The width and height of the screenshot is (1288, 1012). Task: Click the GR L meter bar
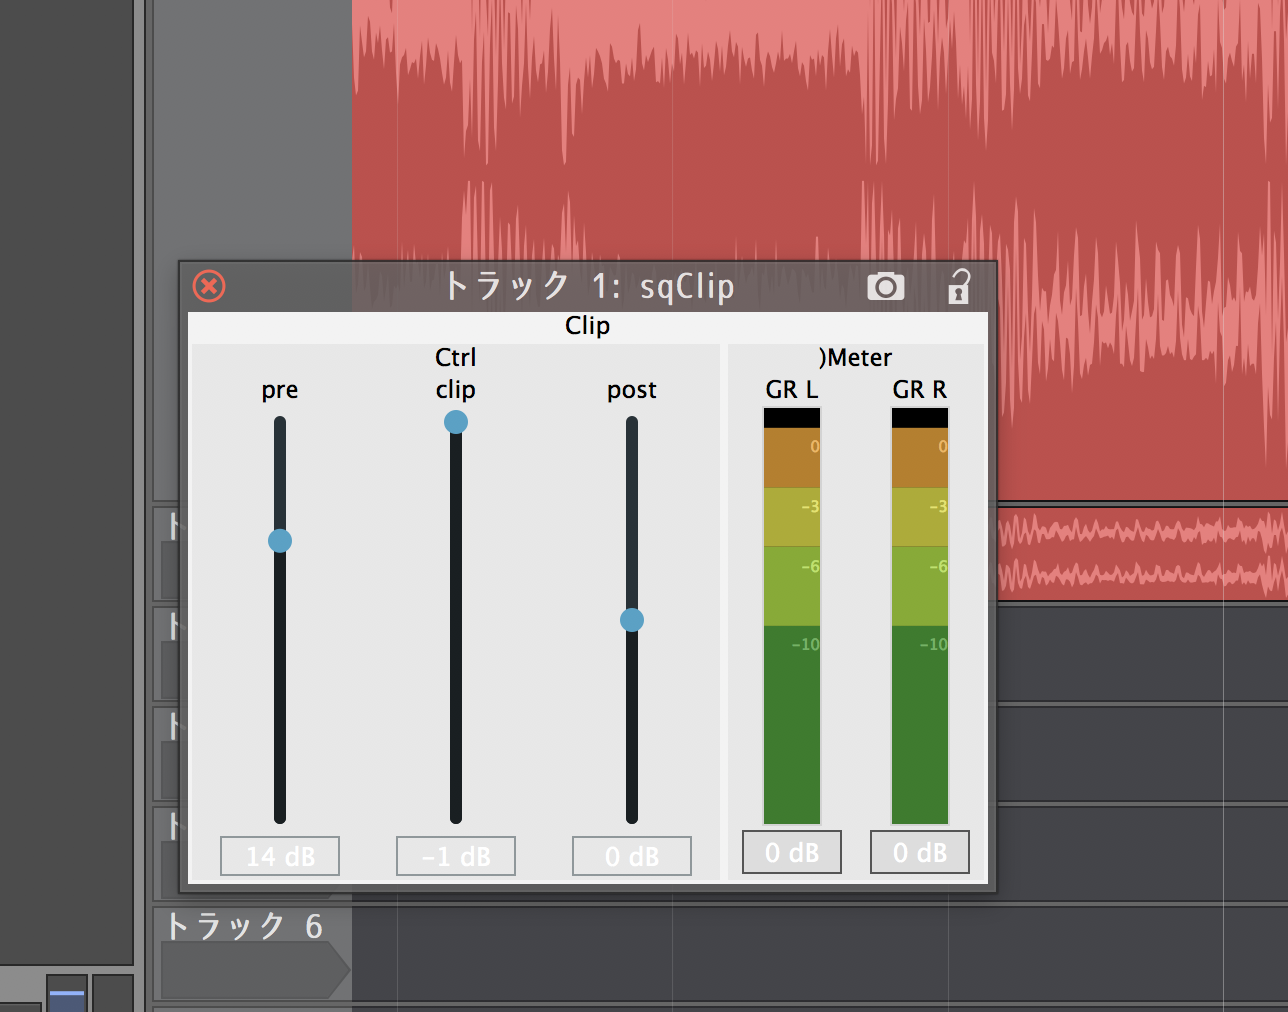point(792,616)
